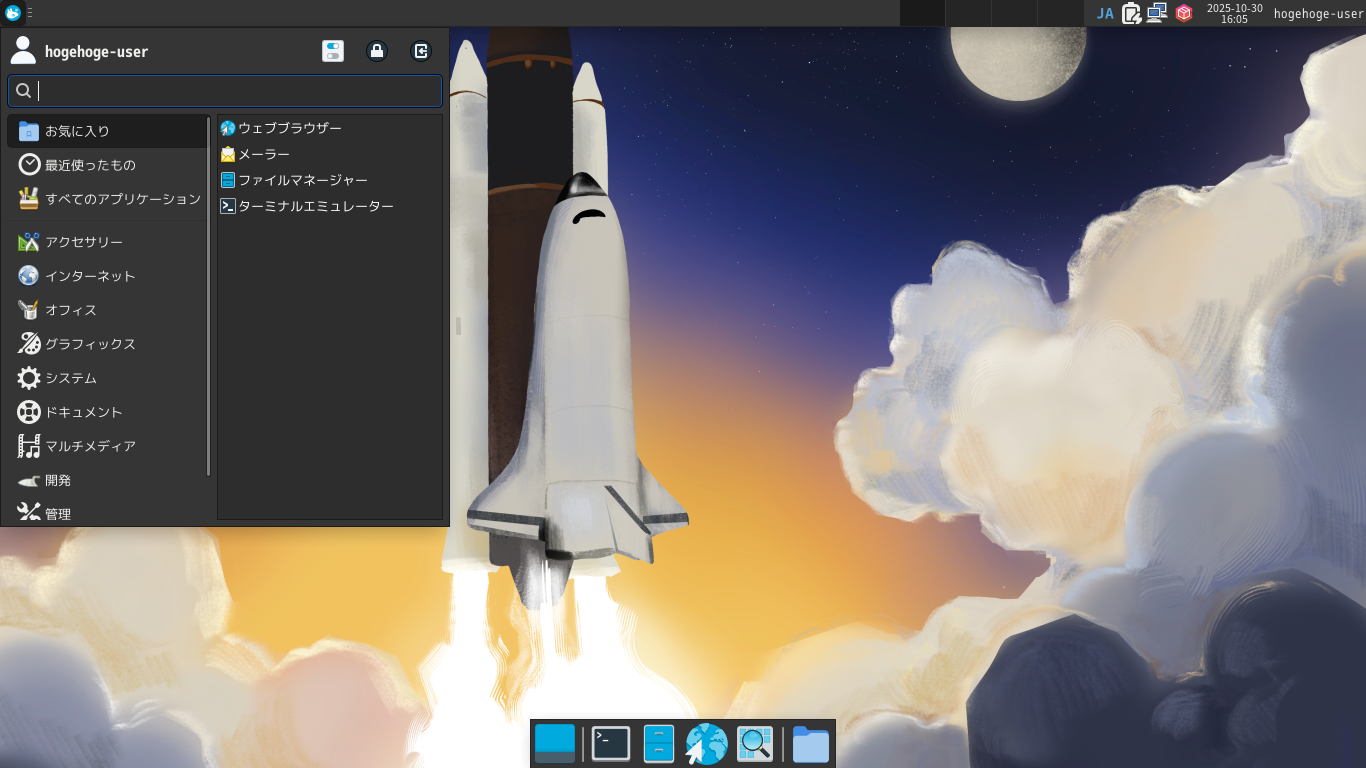Open the application finder magnifier in dock

[x=755, y=744]
